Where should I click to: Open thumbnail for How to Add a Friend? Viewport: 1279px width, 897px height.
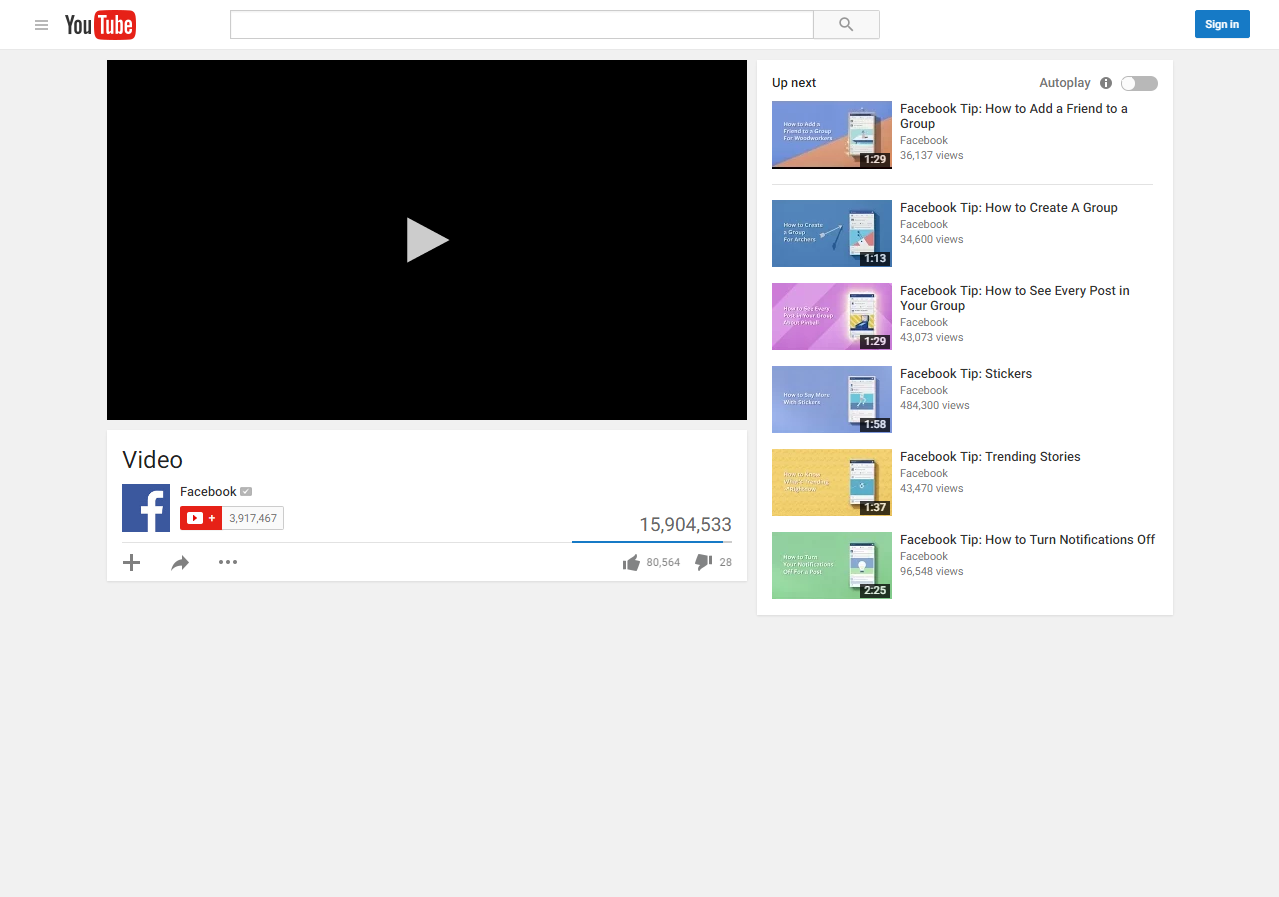(832, 135)
